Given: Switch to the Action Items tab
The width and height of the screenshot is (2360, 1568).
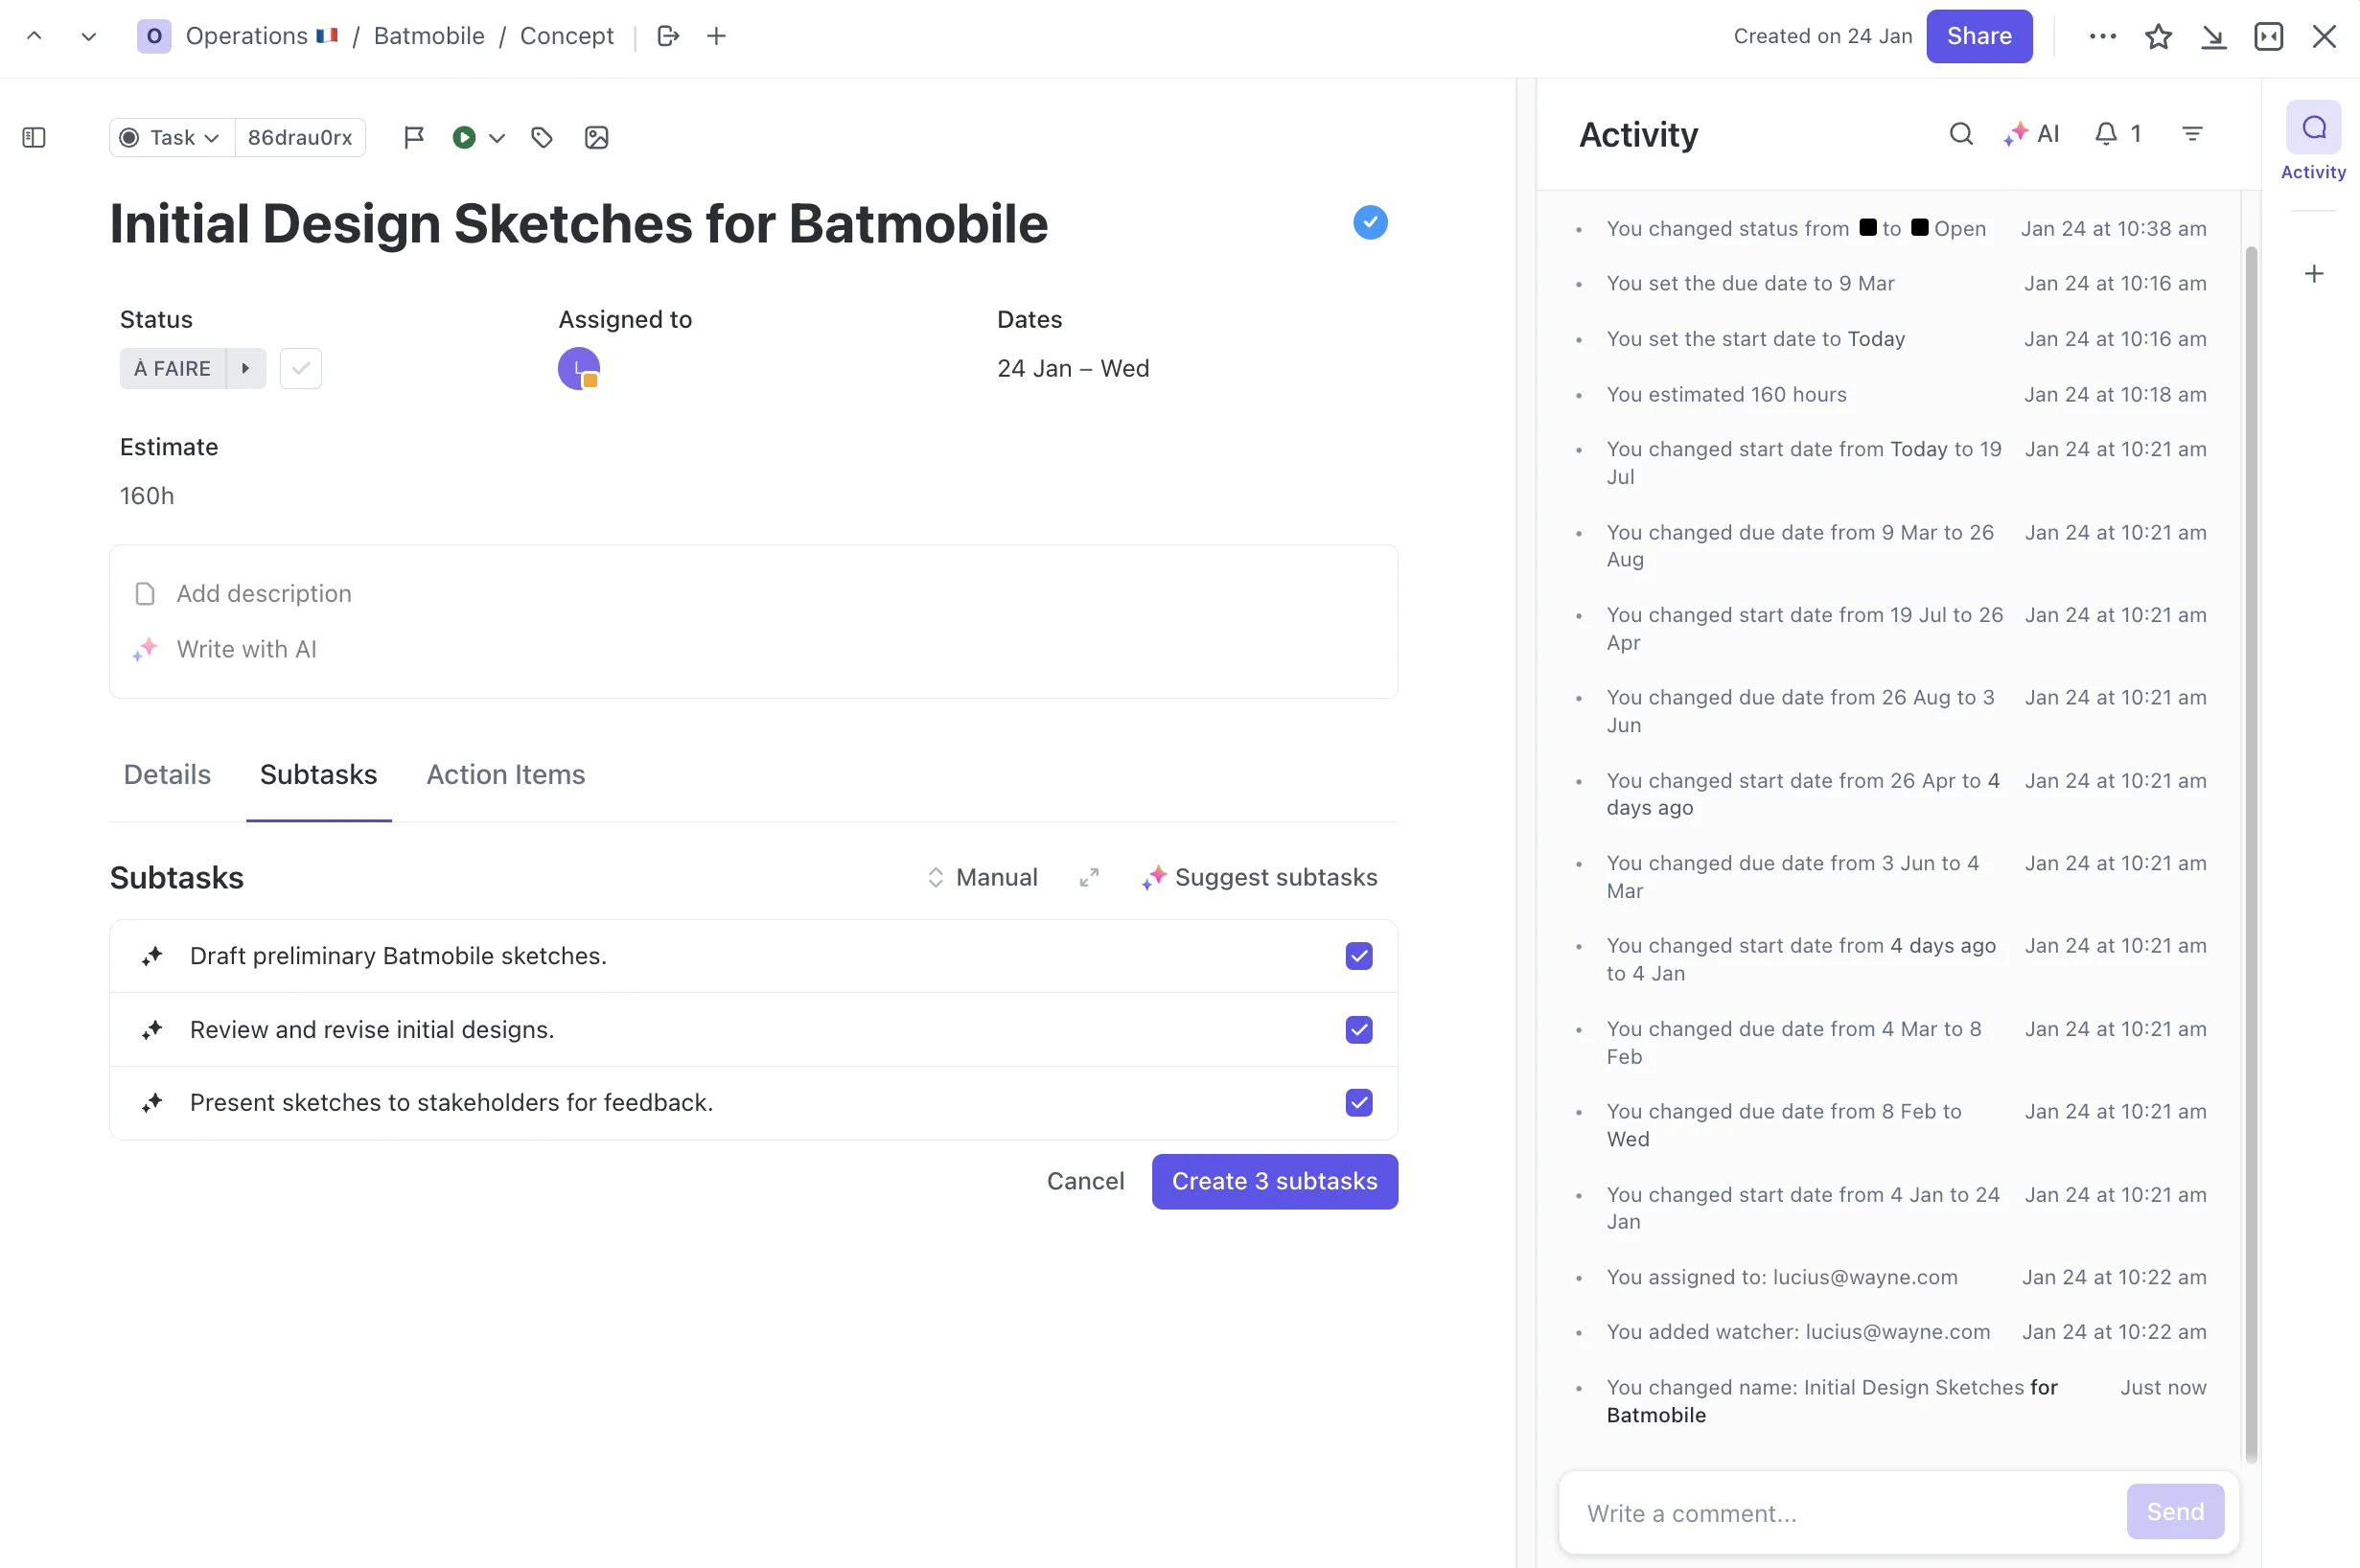Looking at the screenshot, I should click(505, 774).
